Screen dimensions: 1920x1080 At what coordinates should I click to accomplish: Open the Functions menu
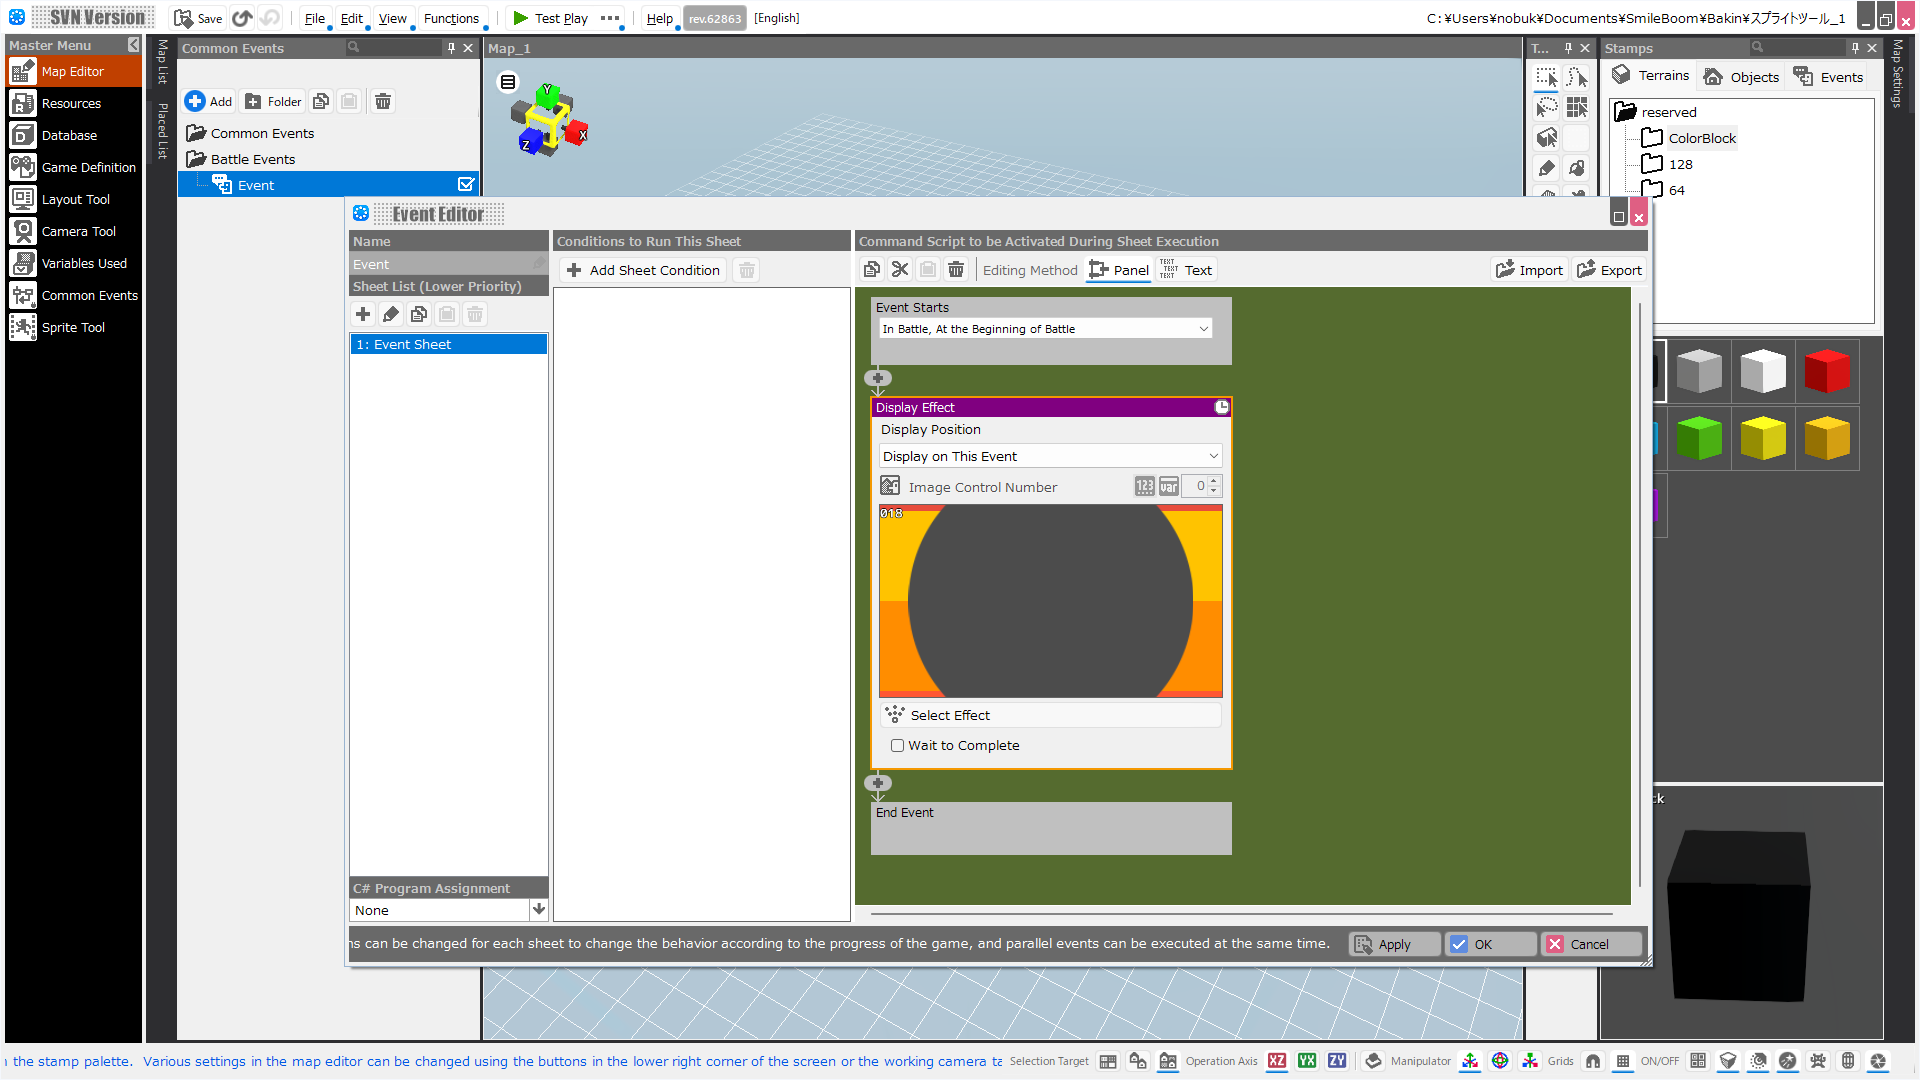[451, 18]
